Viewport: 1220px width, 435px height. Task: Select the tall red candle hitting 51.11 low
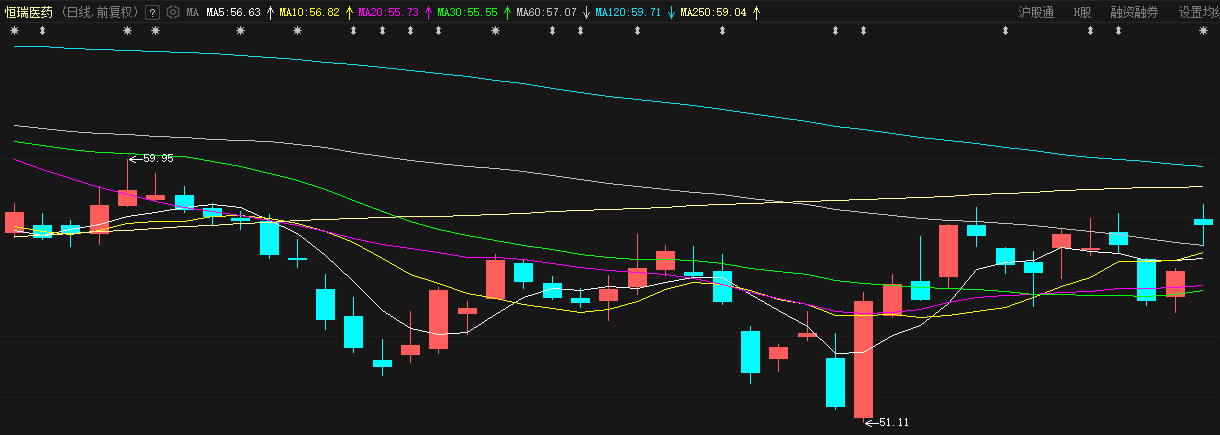coord(863,359)
